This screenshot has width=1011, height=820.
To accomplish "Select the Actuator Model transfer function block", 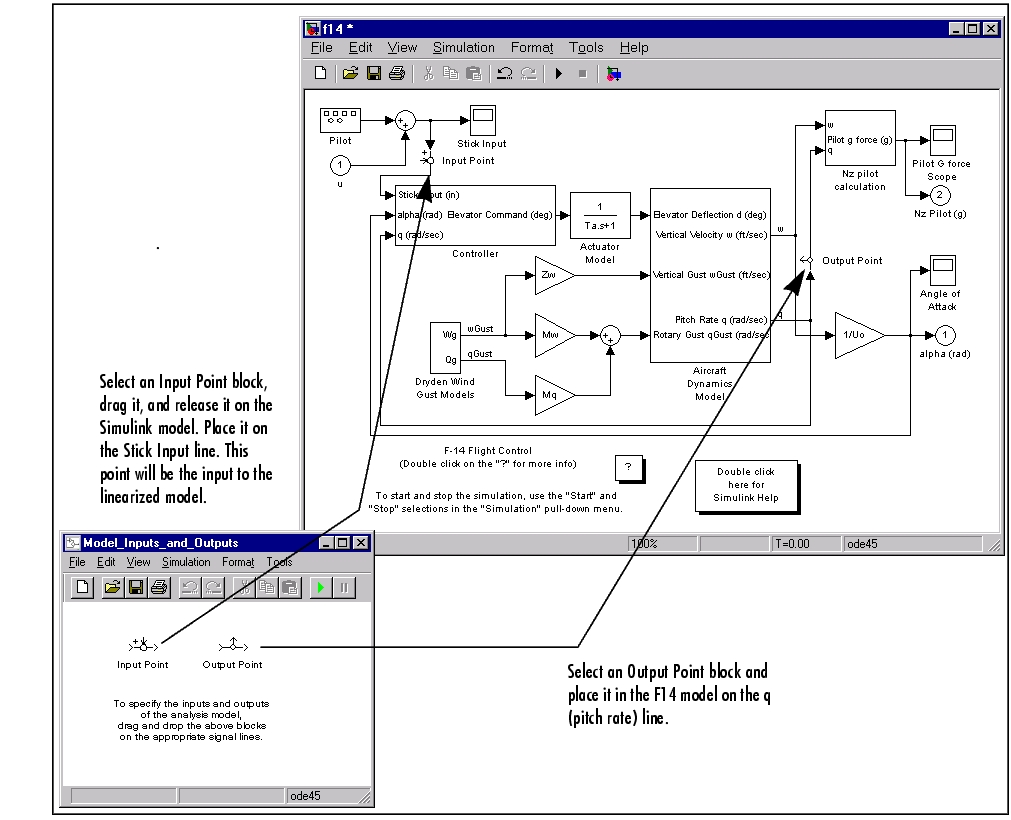I will pos(600,215).
